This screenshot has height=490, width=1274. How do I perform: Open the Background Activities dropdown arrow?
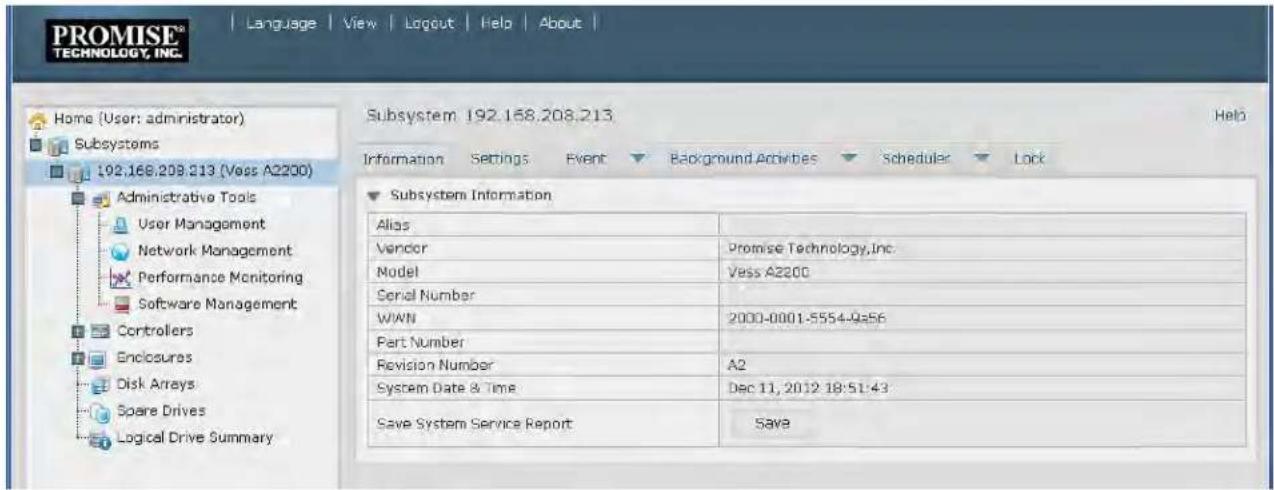(850, 159)
